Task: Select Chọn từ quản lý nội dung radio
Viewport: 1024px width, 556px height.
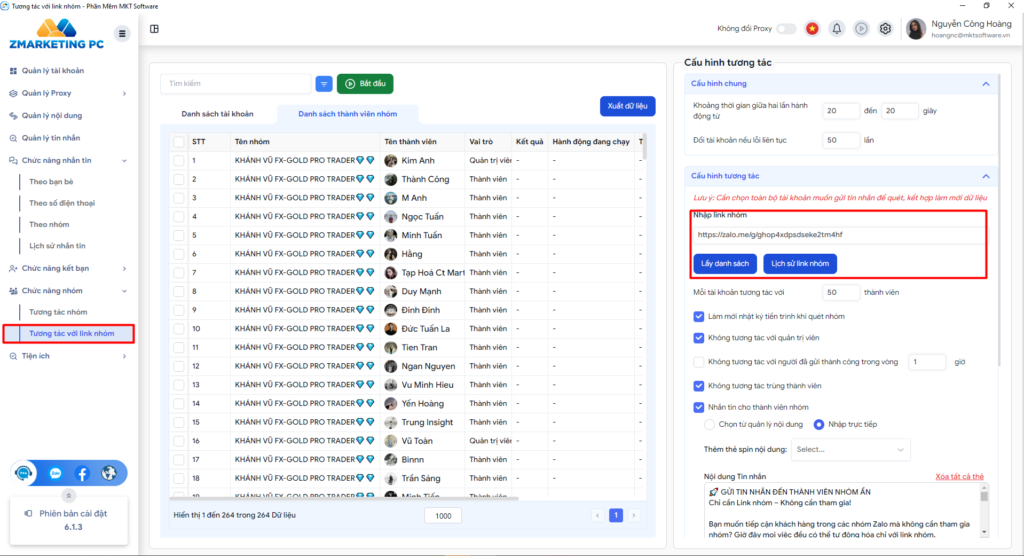Action: [x=709, y=425]
